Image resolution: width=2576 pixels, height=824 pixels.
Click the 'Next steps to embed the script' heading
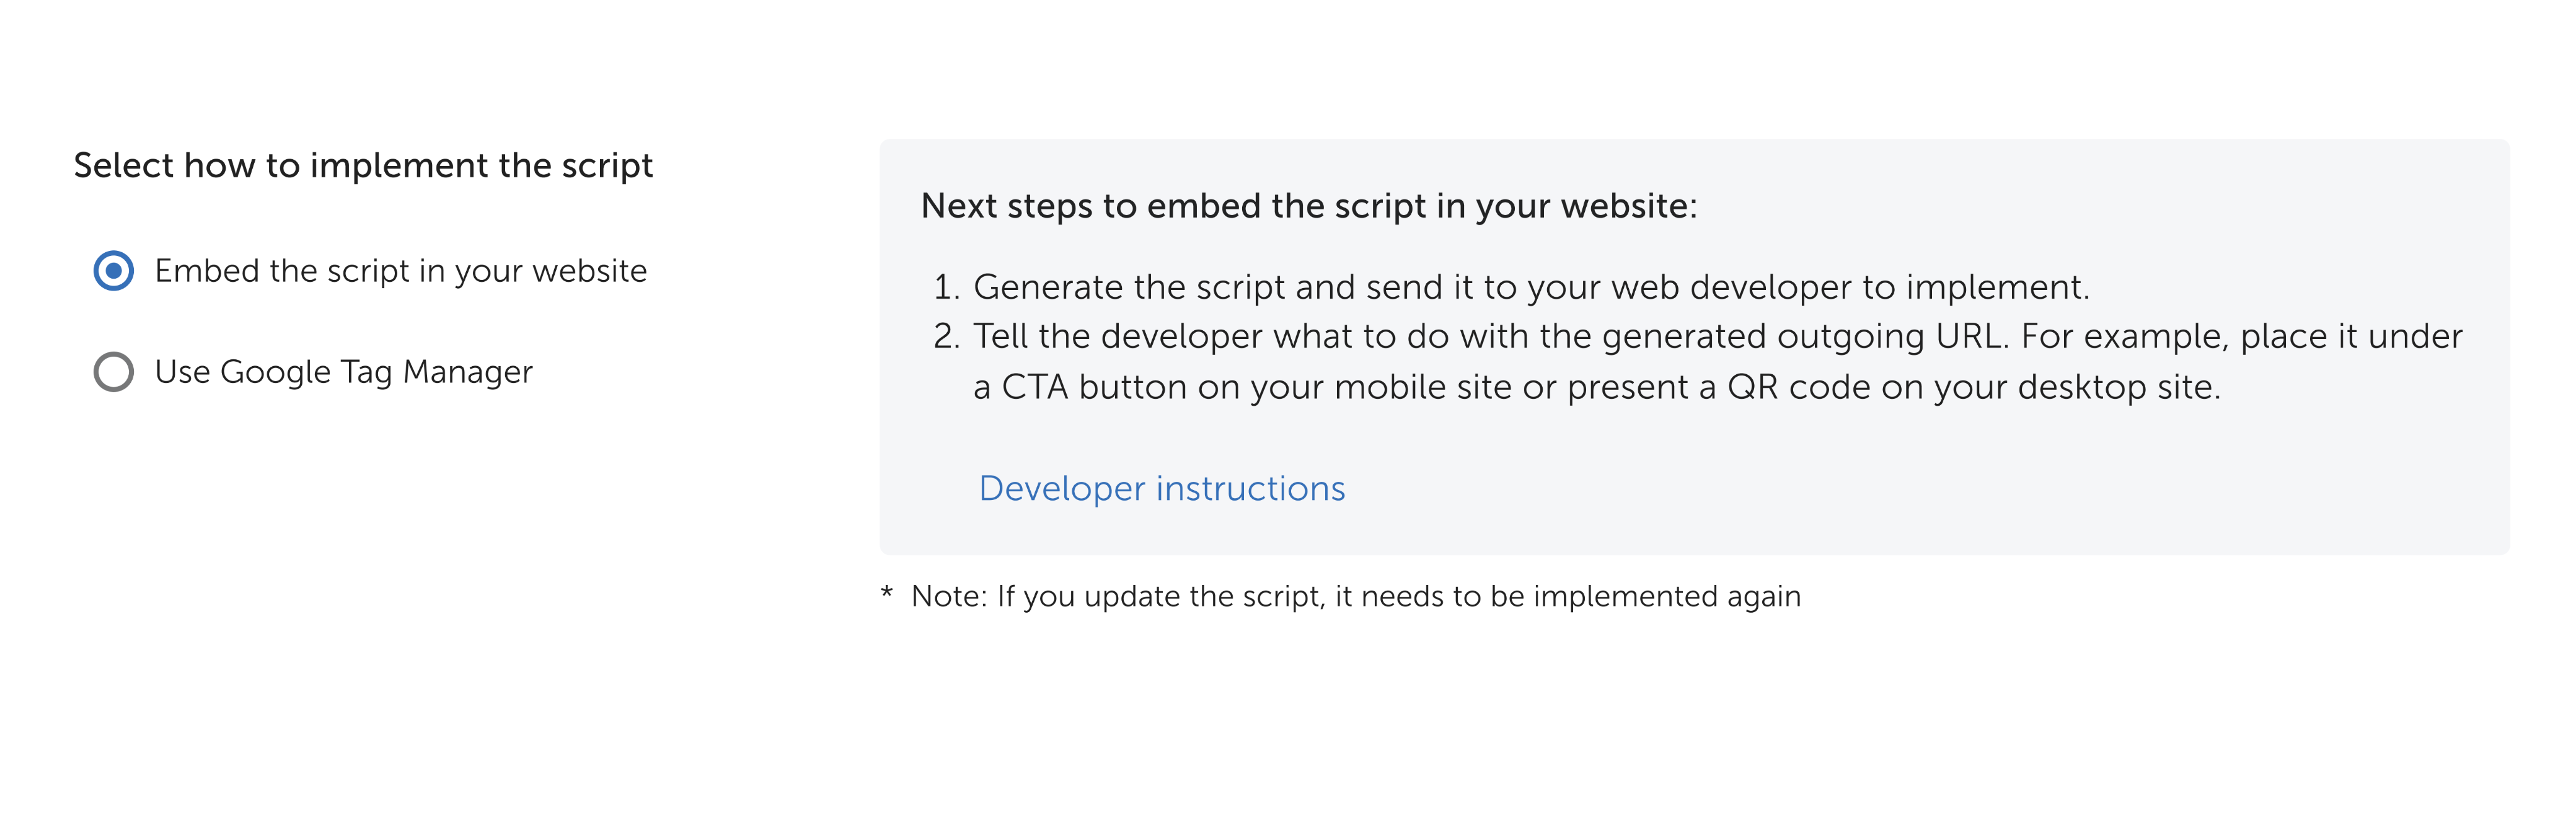(x=1308, y=206)
